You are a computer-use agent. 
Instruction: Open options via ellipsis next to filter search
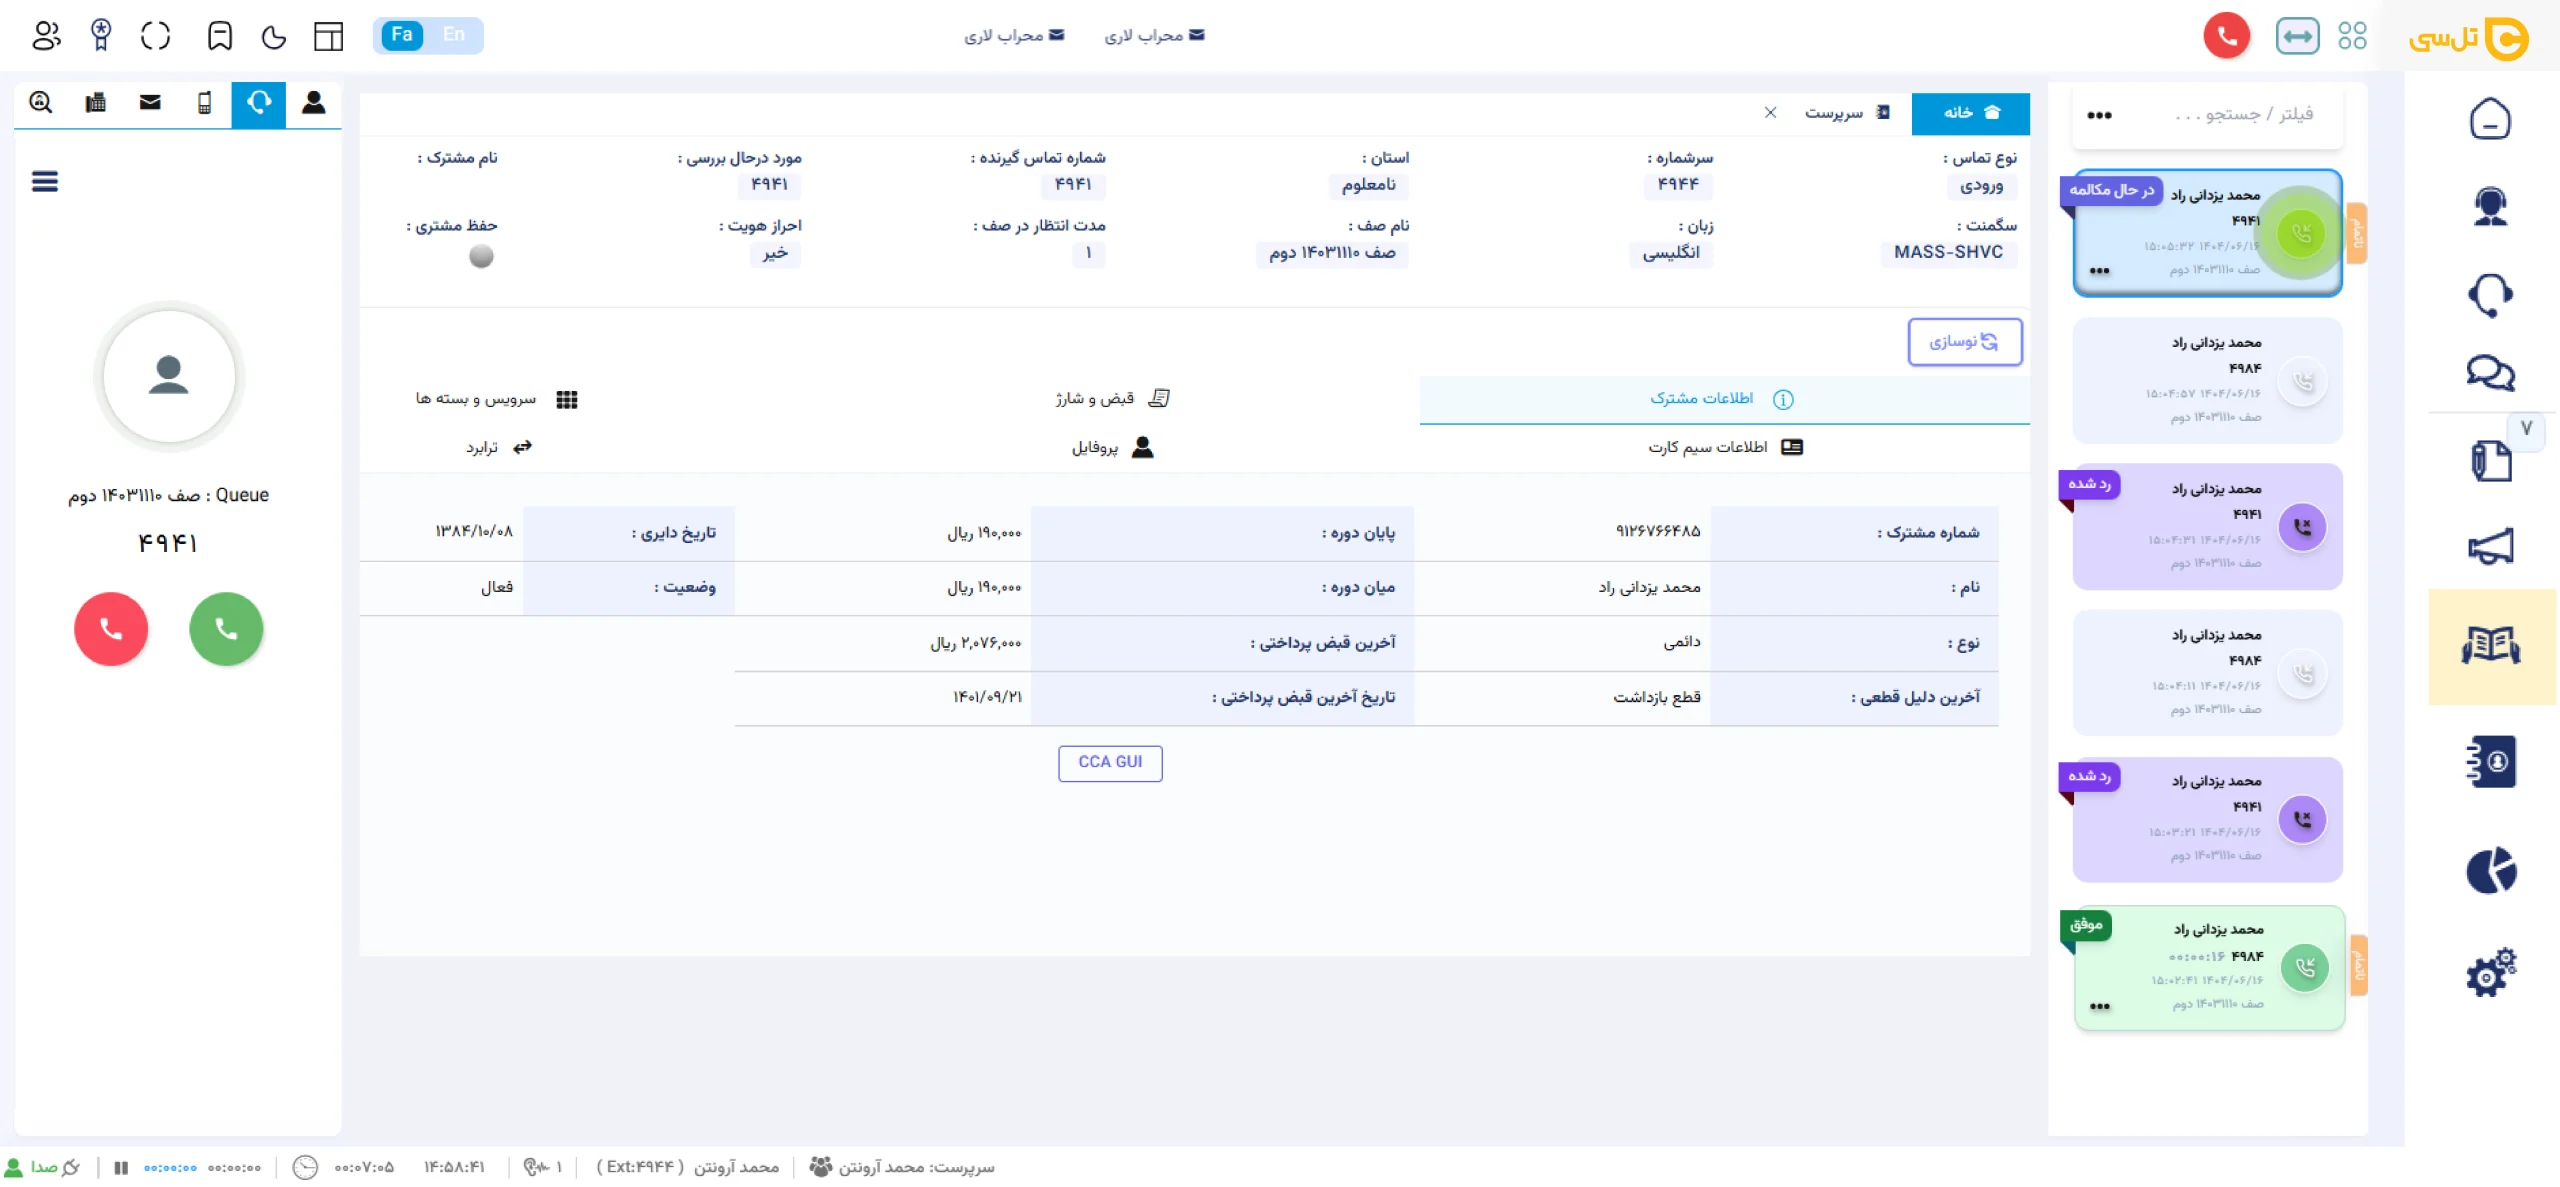(2100, 114)
